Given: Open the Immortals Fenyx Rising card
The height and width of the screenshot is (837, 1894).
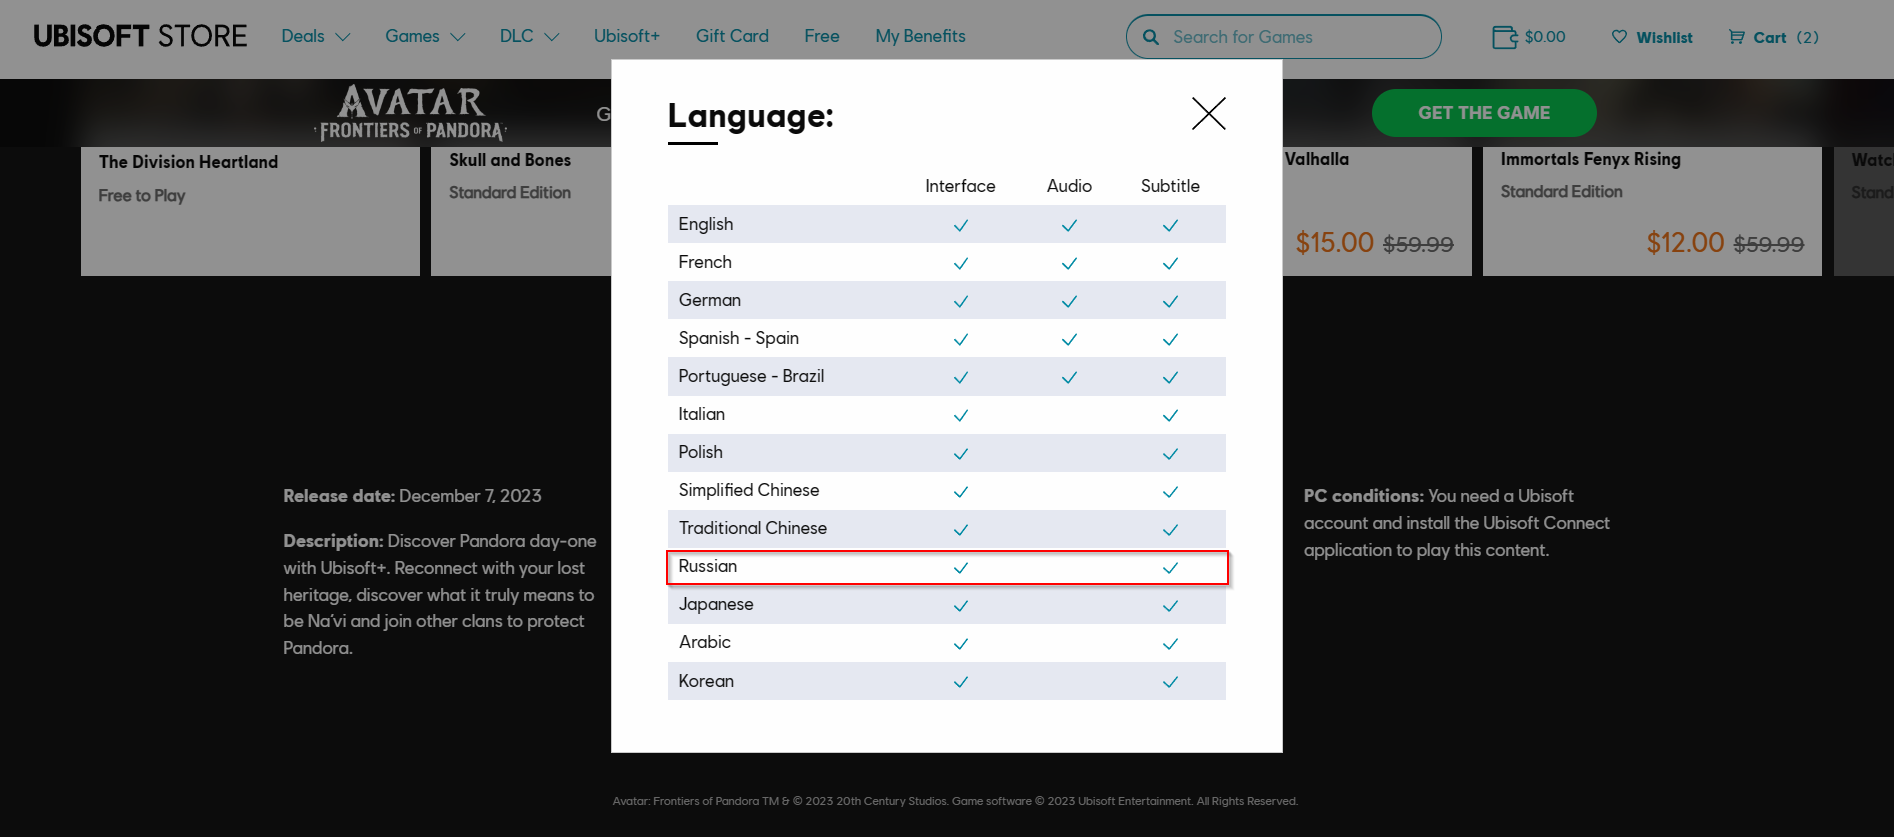Looking at the screenshot, I should click(x=1652, y=211).
